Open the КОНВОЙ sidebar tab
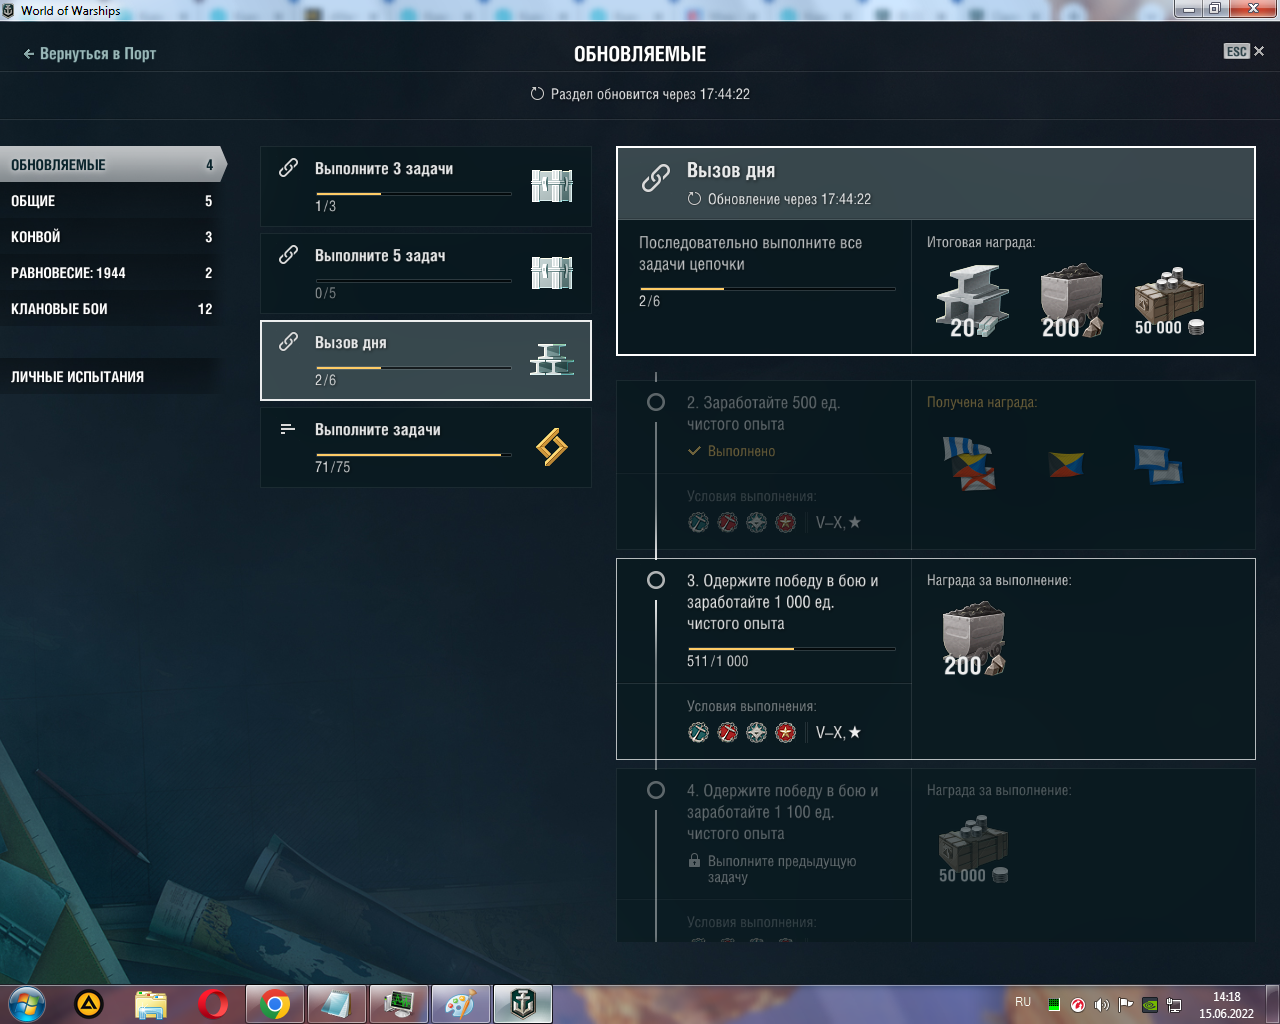Viewport: 1280px width, 1024px height. click(x=110, y=237)
